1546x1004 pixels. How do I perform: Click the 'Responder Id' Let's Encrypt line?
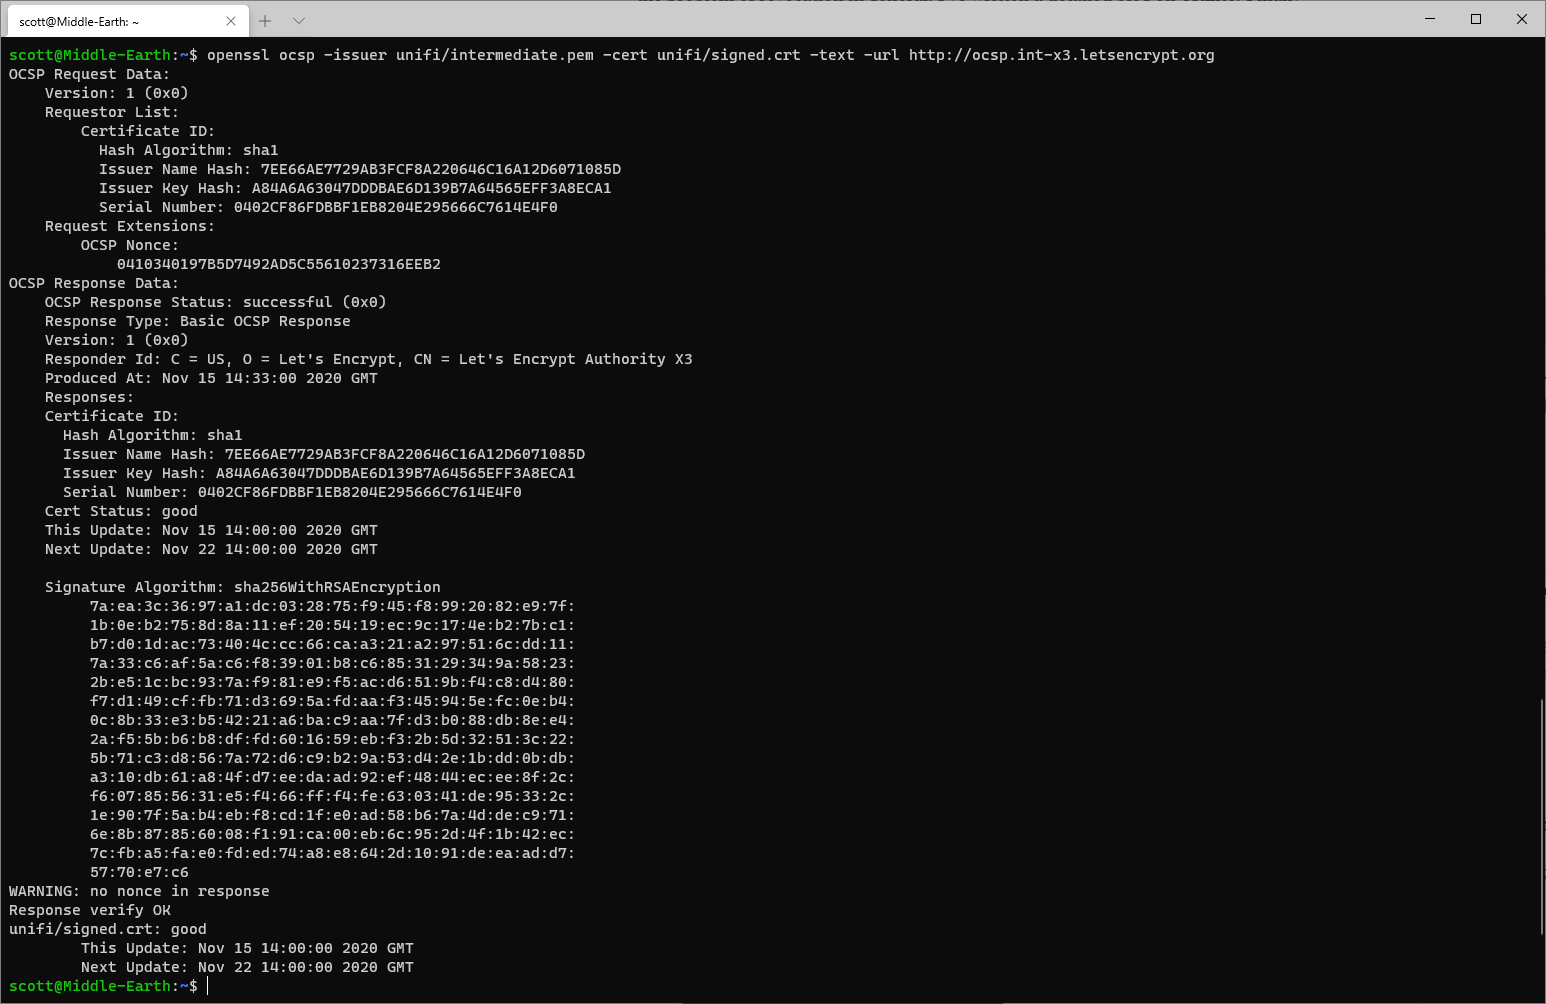(x=368, y=359)
